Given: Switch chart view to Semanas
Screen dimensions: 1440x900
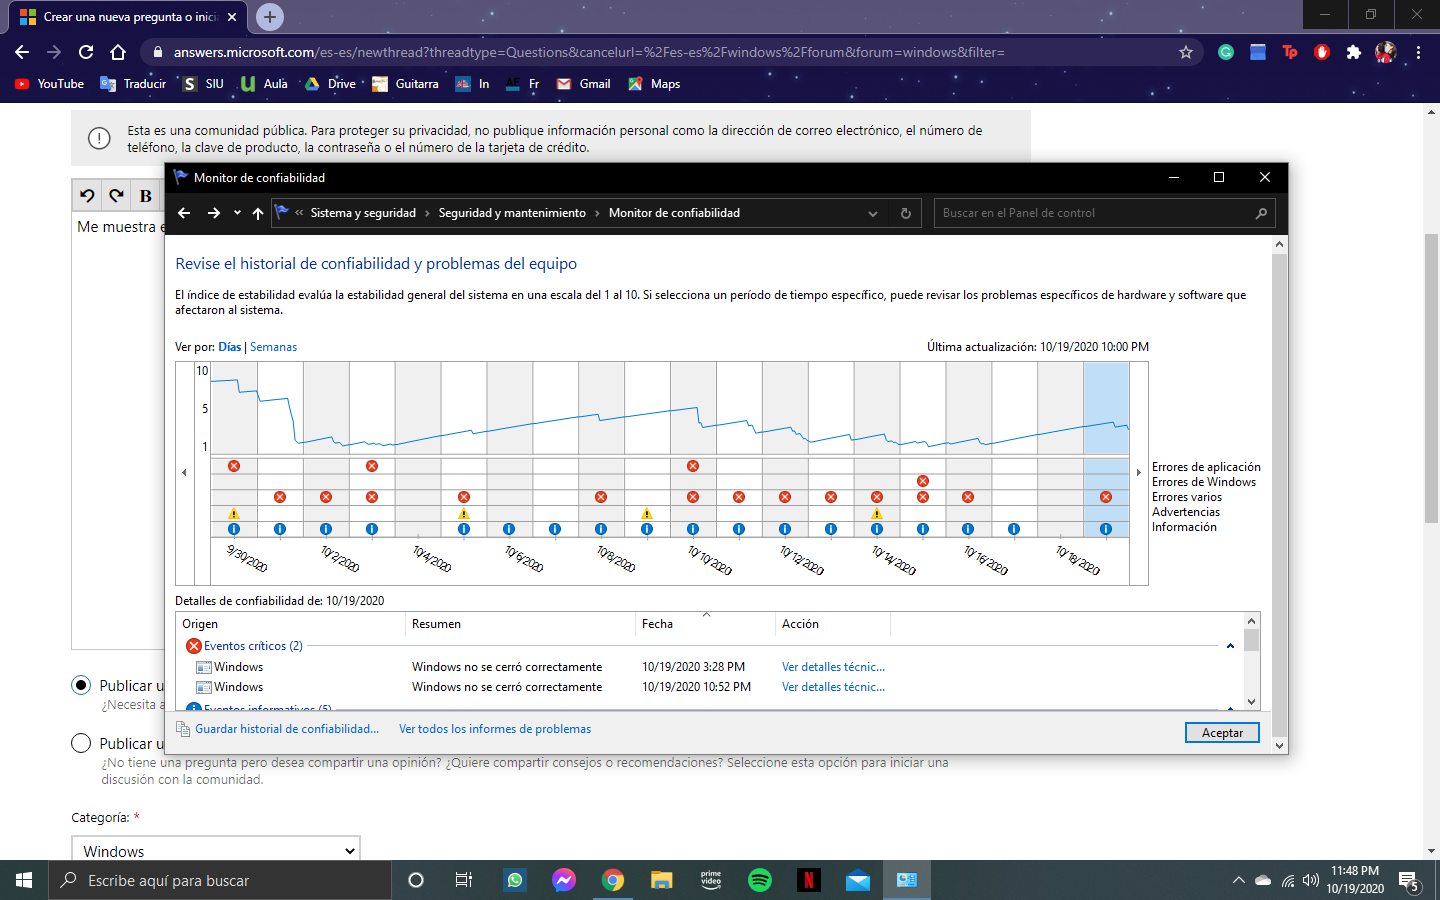Looking at the screenshot, I should [x=273, y=347].
